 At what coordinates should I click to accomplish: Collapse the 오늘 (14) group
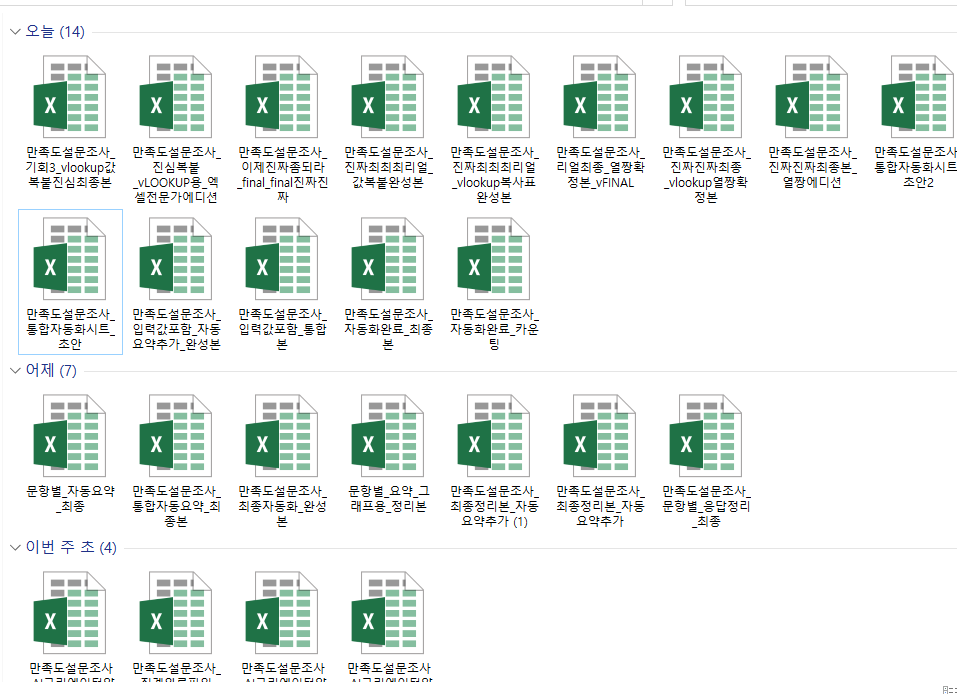click(14, 31)
